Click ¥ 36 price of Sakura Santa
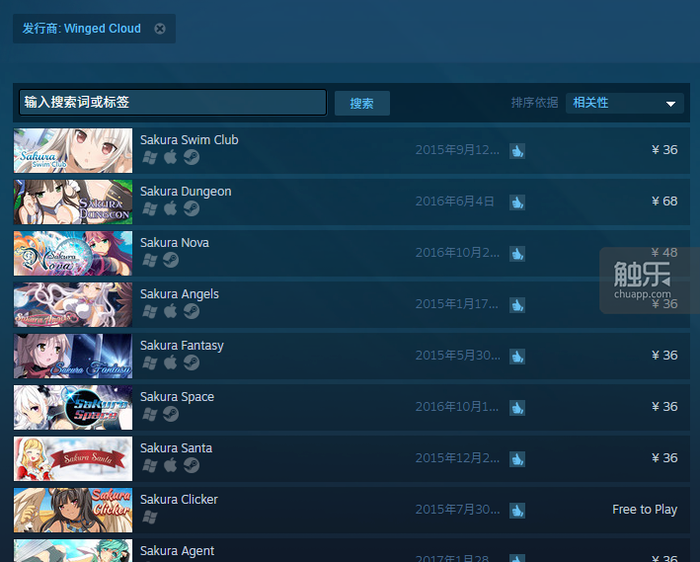Viewport: 700px width, 562px height. (x=664, y=458)
